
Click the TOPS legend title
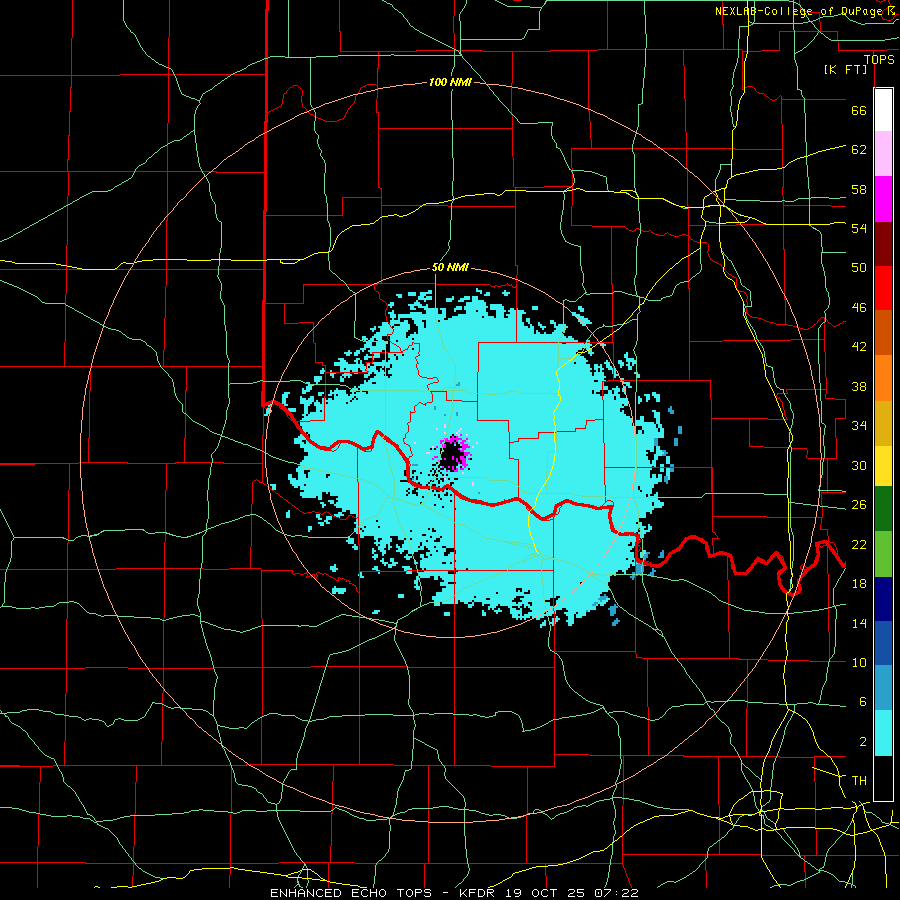click(x=879, y=60)
